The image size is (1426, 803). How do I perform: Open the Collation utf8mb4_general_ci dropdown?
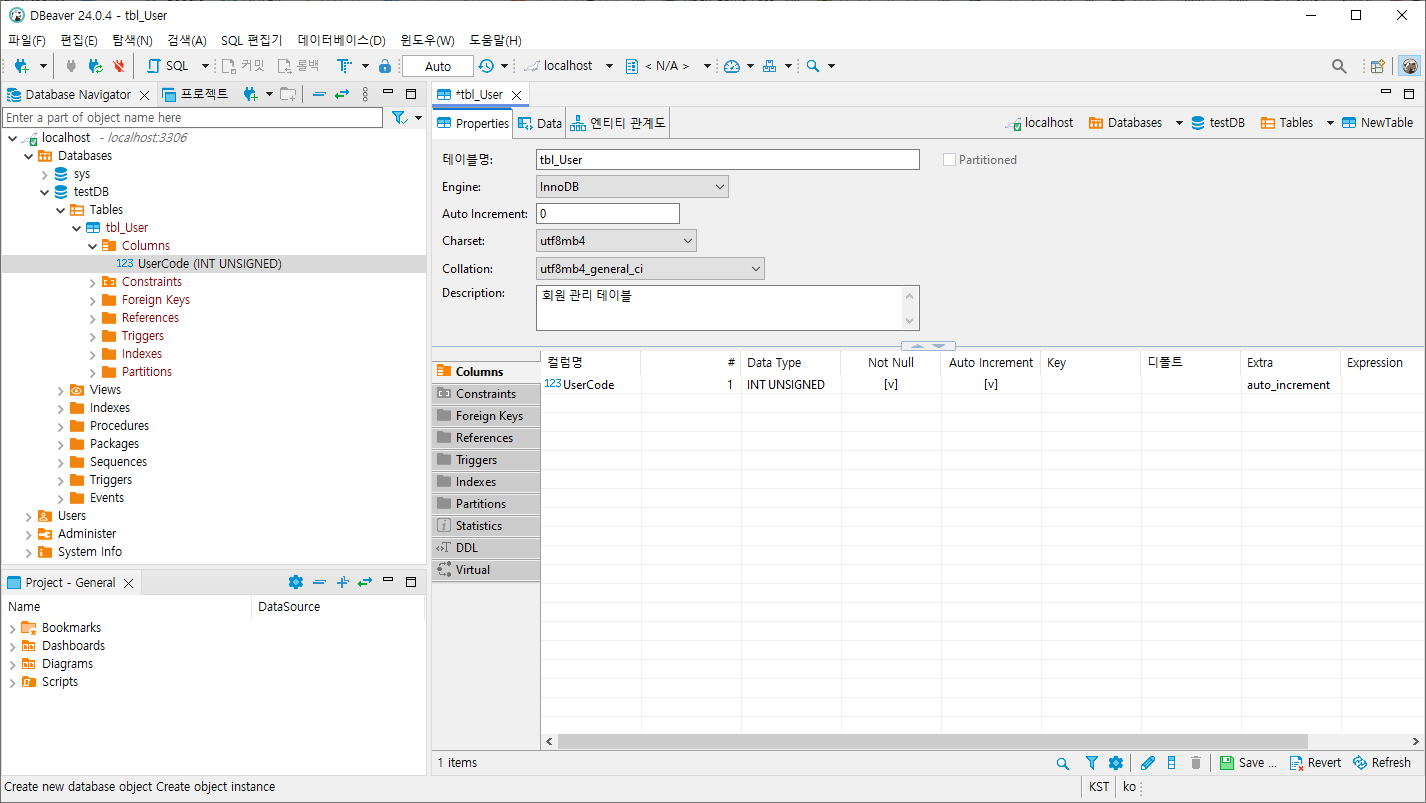coord(650,269)
